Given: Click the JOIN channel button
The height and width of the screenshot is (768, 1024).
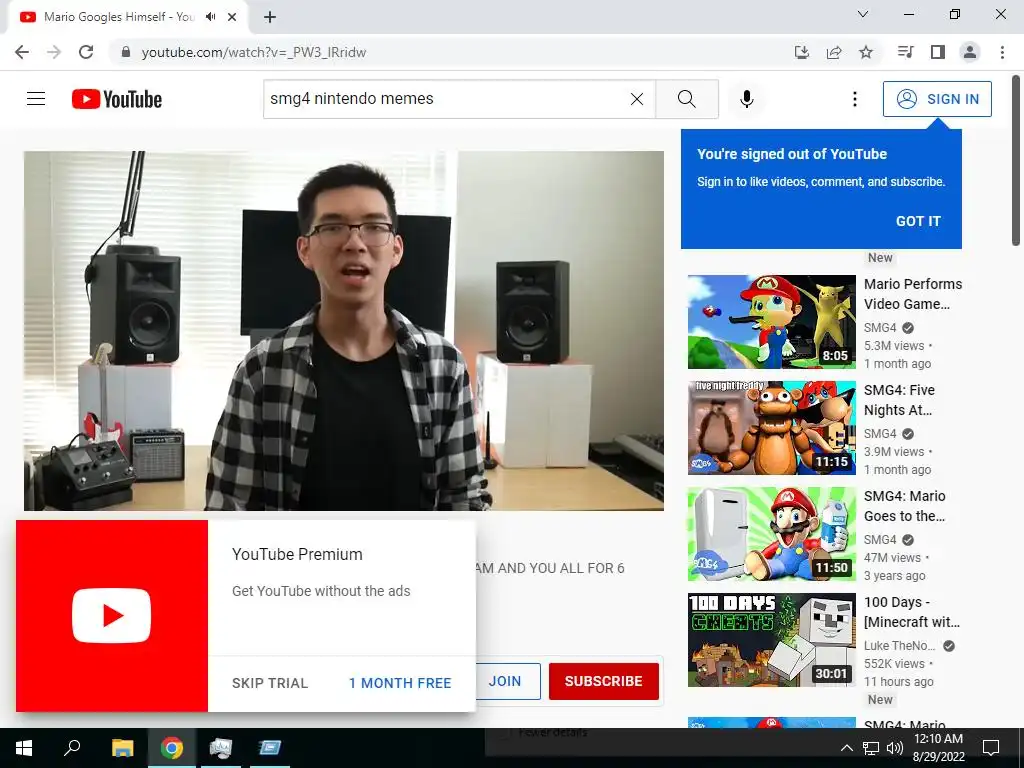Looking at the screenshot, I should [x=505, y=681].
